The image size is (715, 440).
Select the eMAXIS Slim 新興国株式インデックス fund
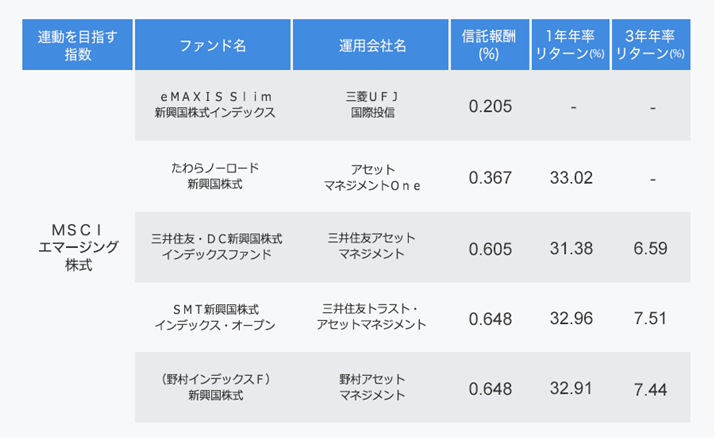(212, 105)
